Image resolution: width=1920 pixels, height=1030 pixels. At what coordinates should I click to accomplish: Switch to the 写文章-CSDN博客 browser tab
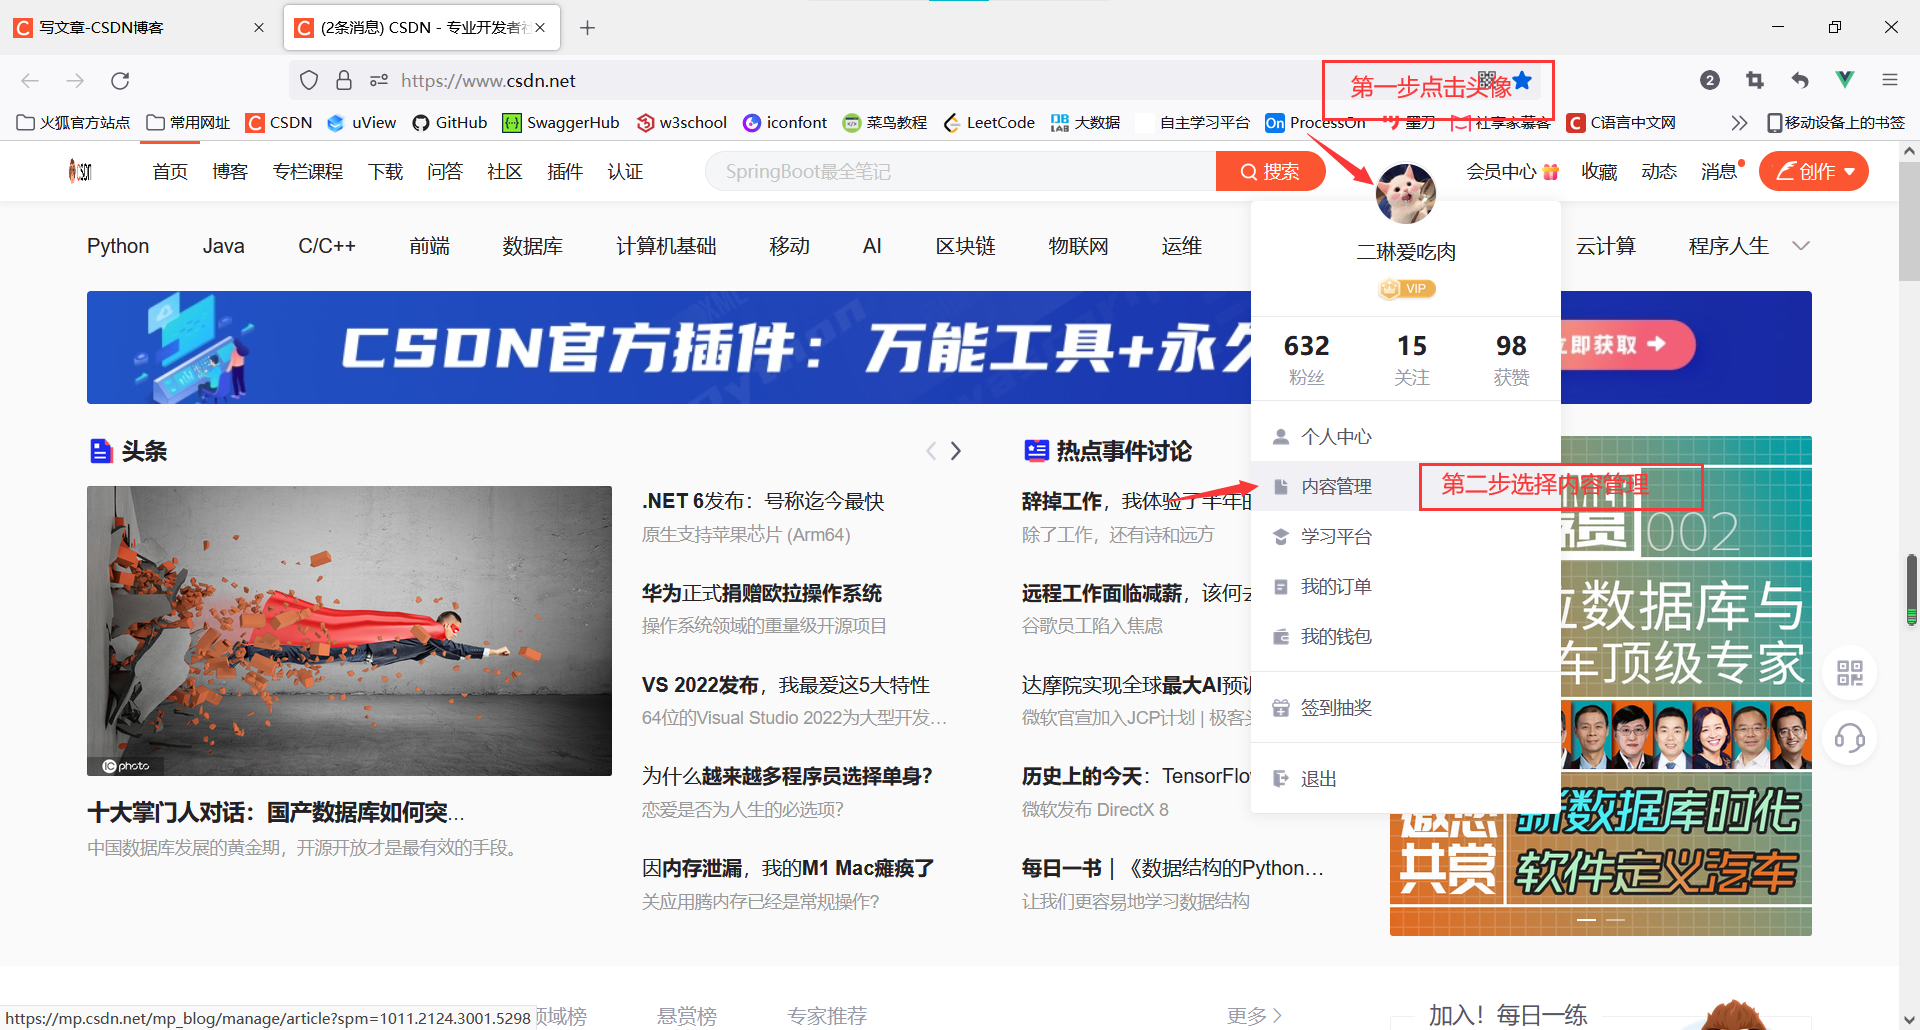pyautogui.click(x=140, y=27)
